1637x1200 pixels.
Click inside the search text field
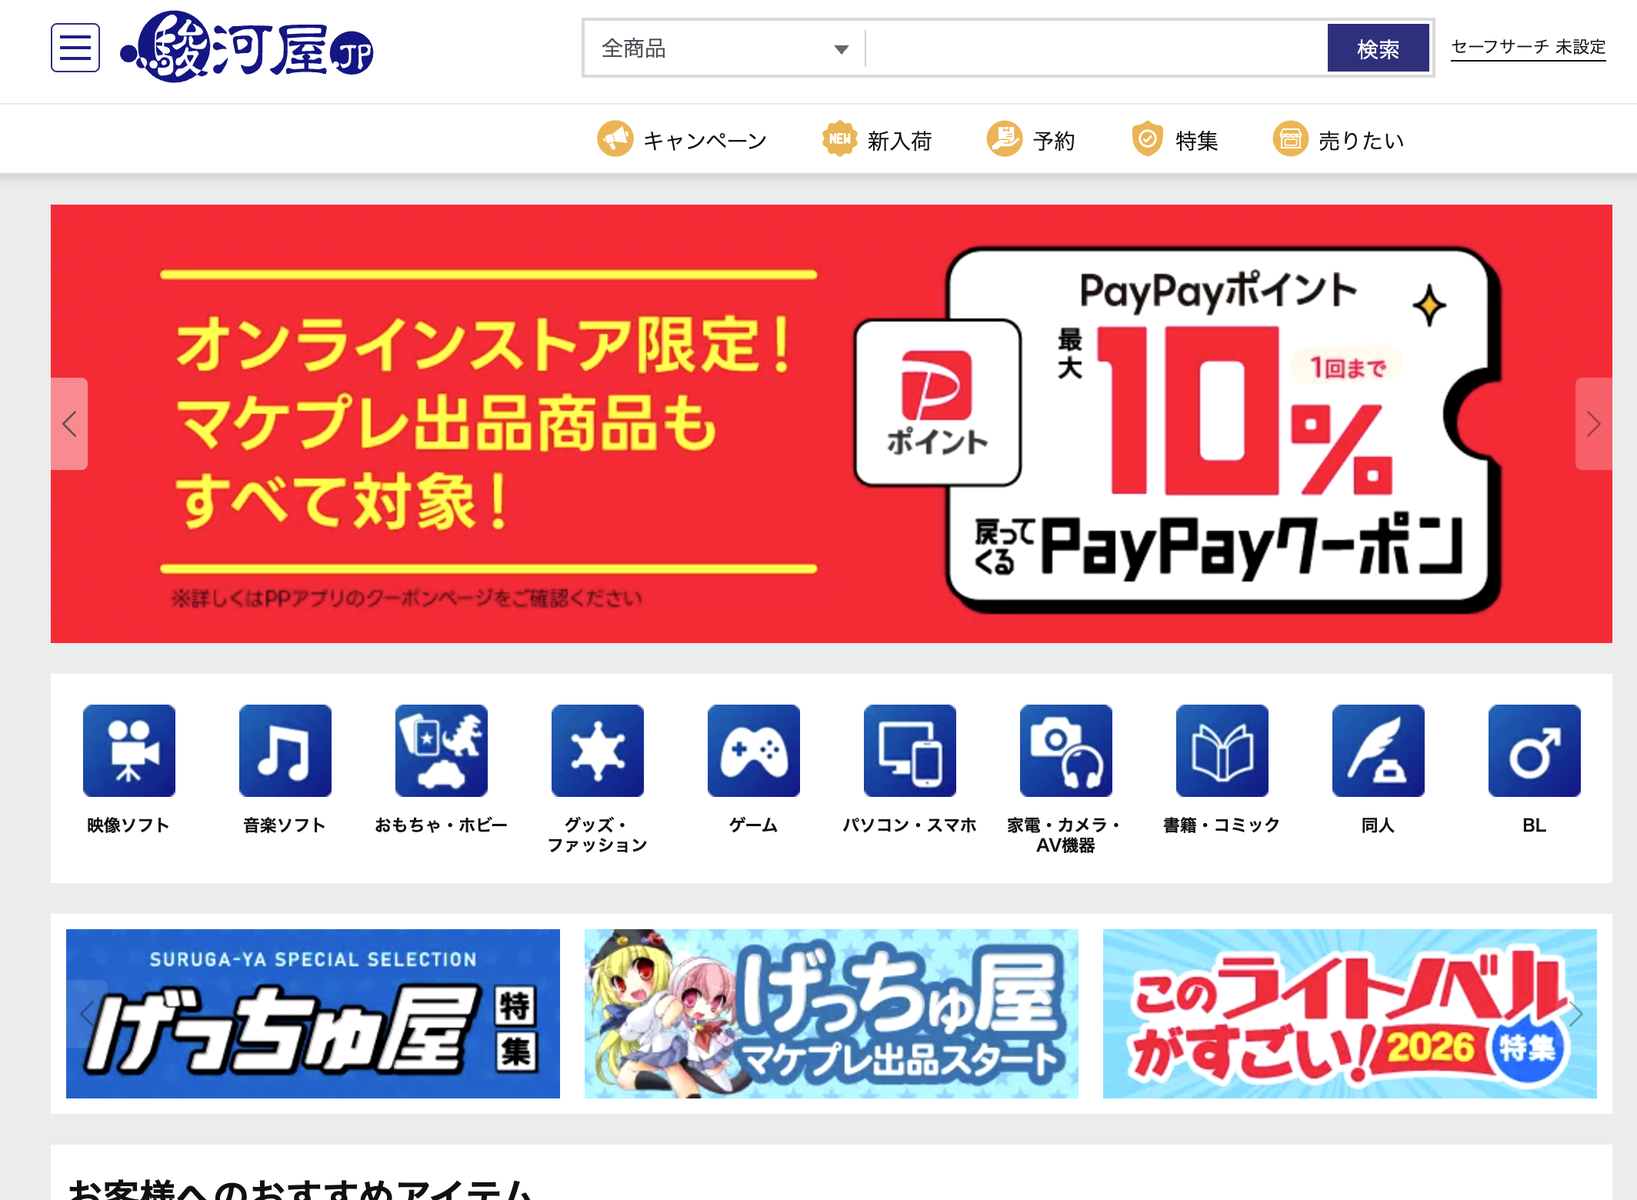tap(1096, 48)
